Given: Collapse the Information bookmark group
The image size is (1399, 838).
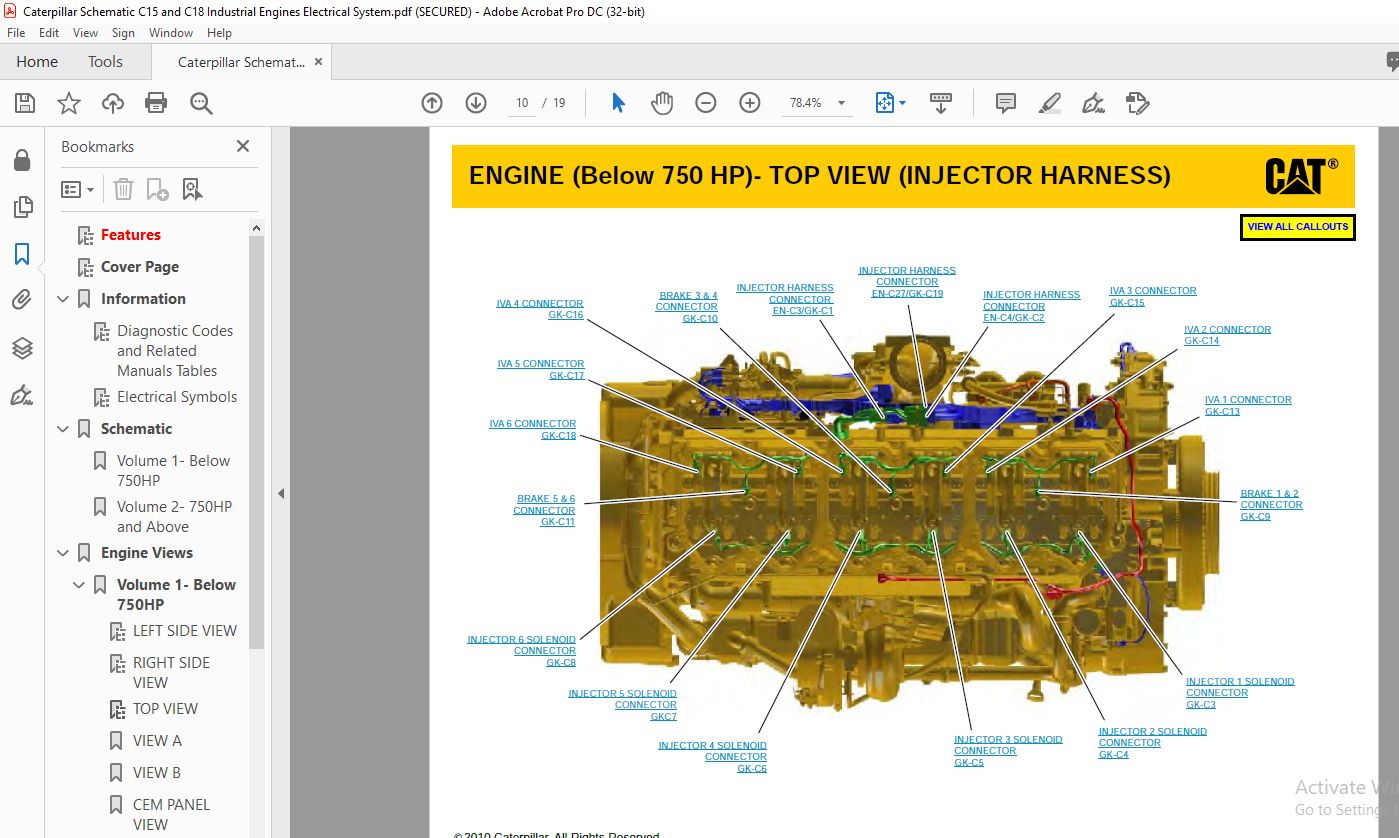Looking at the screenshot, I should tap(63, 299).
